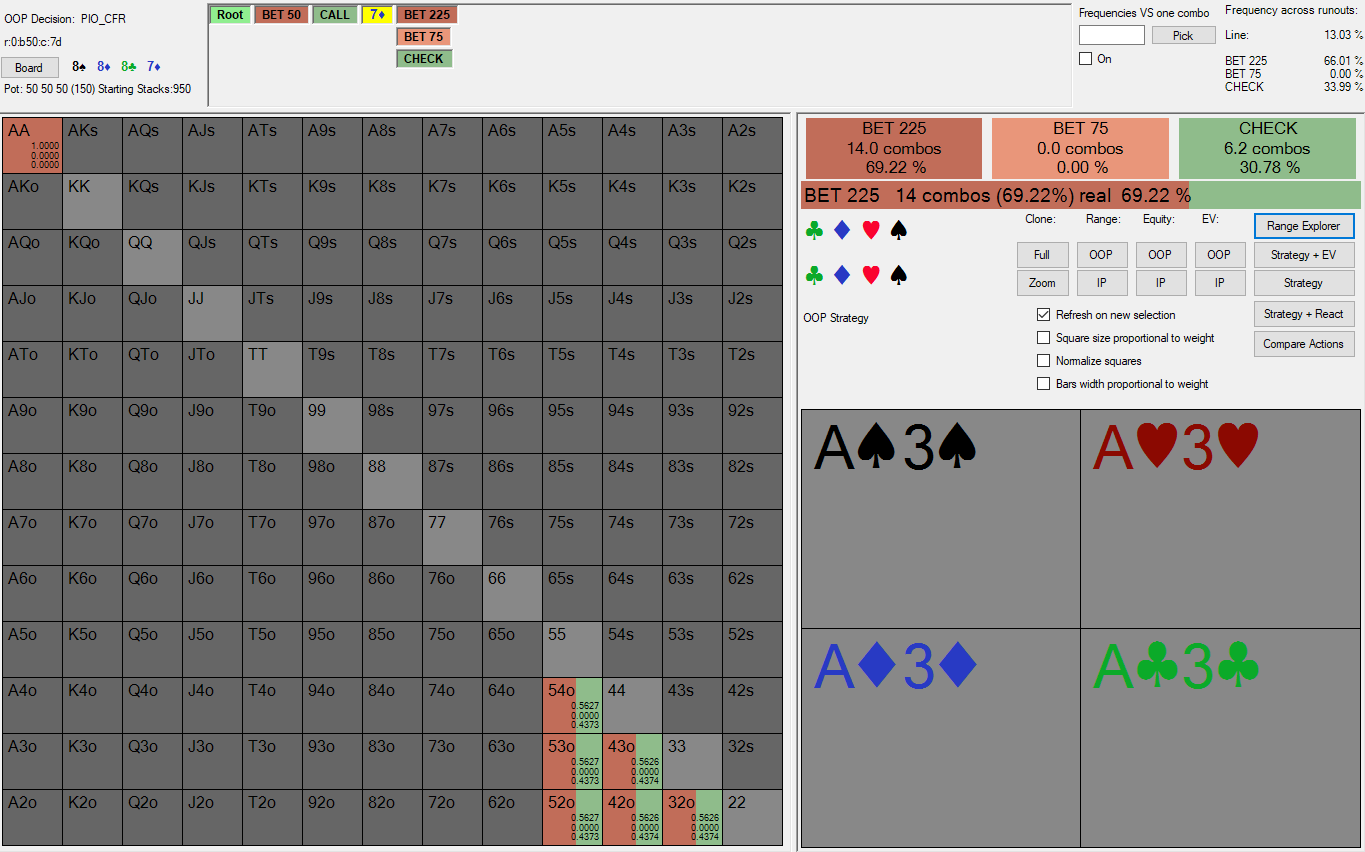Select the 53o hand cell in matrix
This screenshot has width=1365, height=852.
tap(572, 761)
